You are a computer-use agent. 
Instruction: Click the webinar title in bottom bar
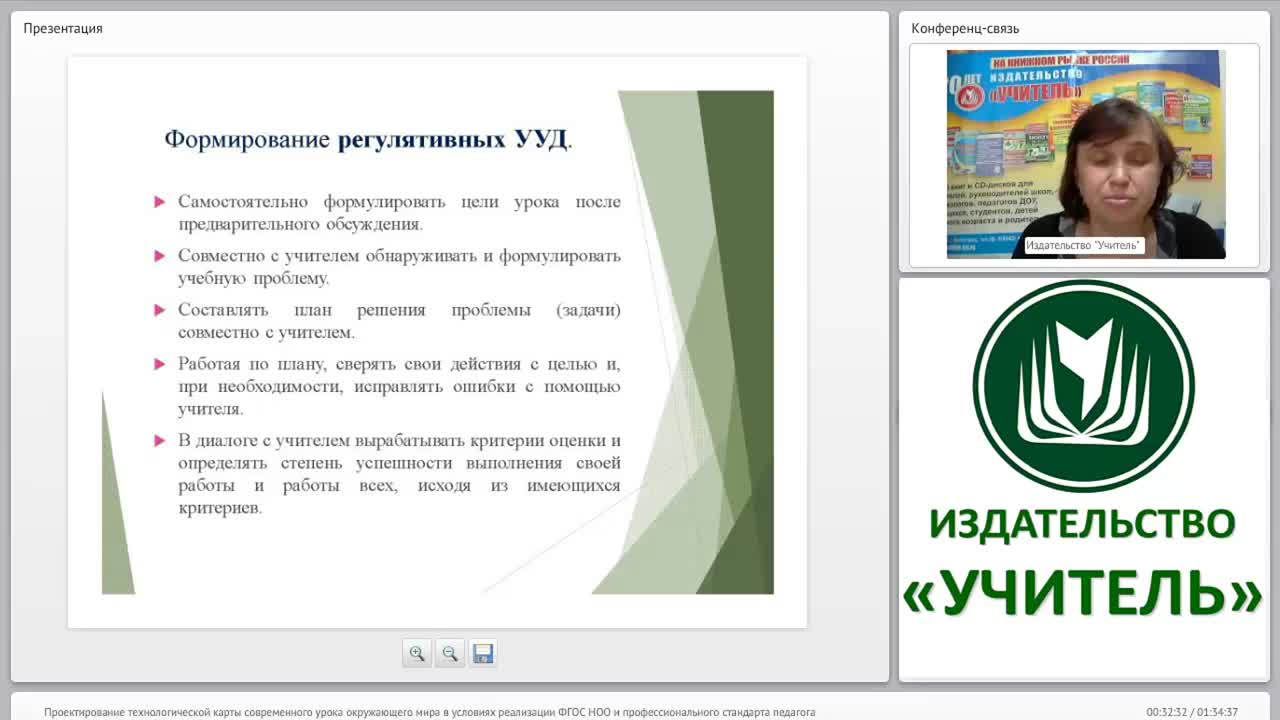[430, 712]
